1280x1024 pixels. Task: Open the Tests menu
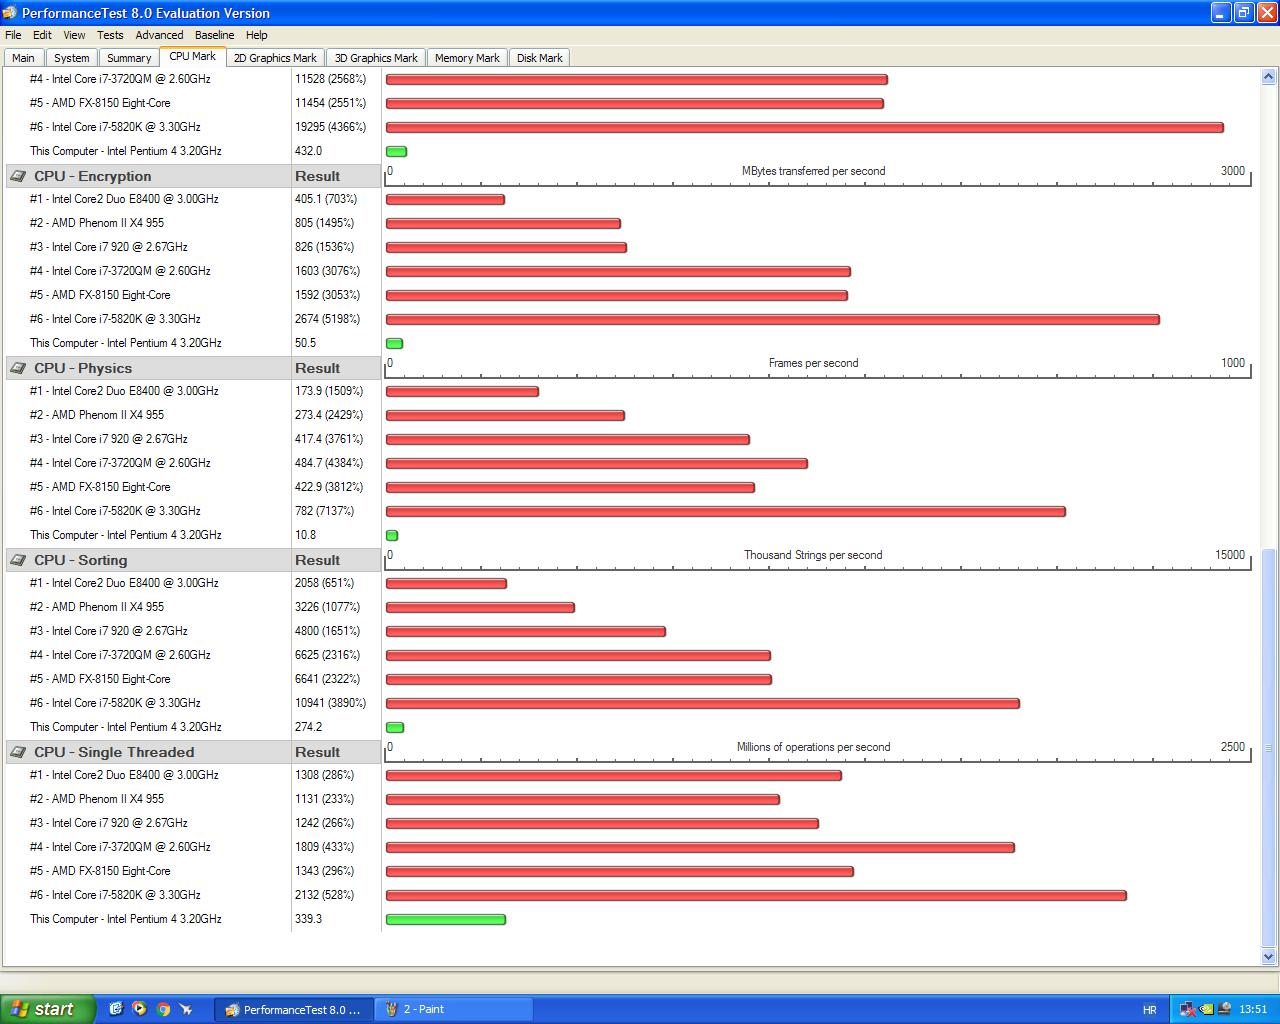110,35
